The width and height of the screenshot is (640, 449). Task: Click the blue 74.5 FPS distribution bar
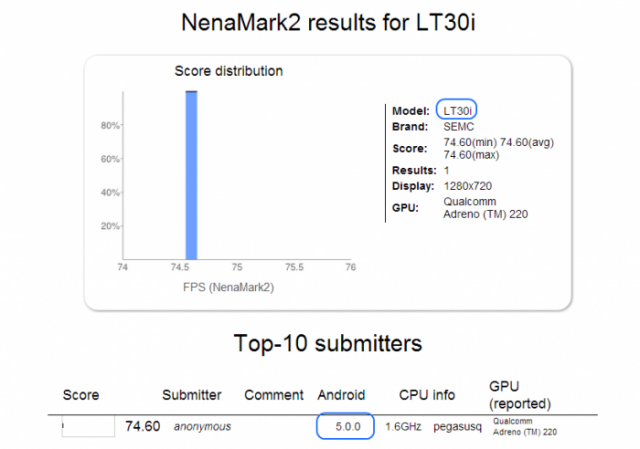pyautogui.click(x=191, y=175)
